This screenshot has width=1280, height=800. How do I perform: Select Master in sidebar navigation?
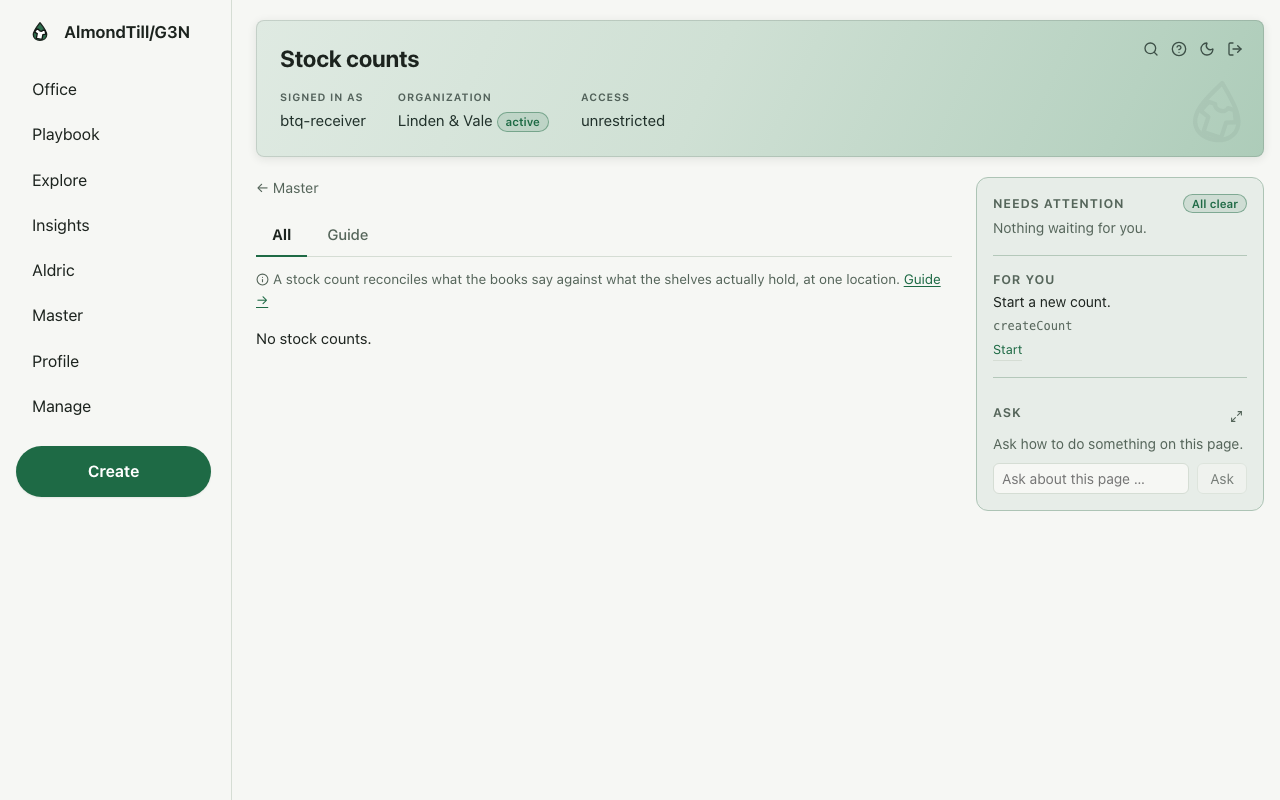pos(57,315)
